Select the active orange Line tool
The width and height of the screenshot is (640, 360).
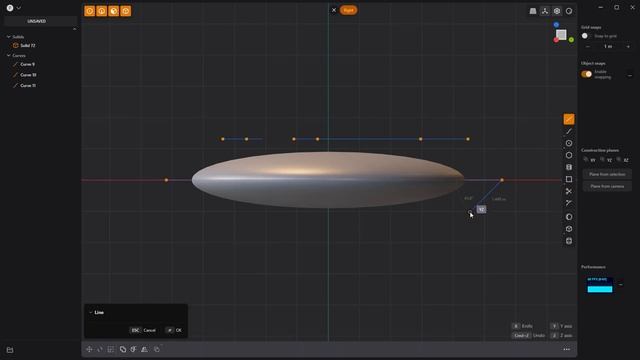pos(569,119)
